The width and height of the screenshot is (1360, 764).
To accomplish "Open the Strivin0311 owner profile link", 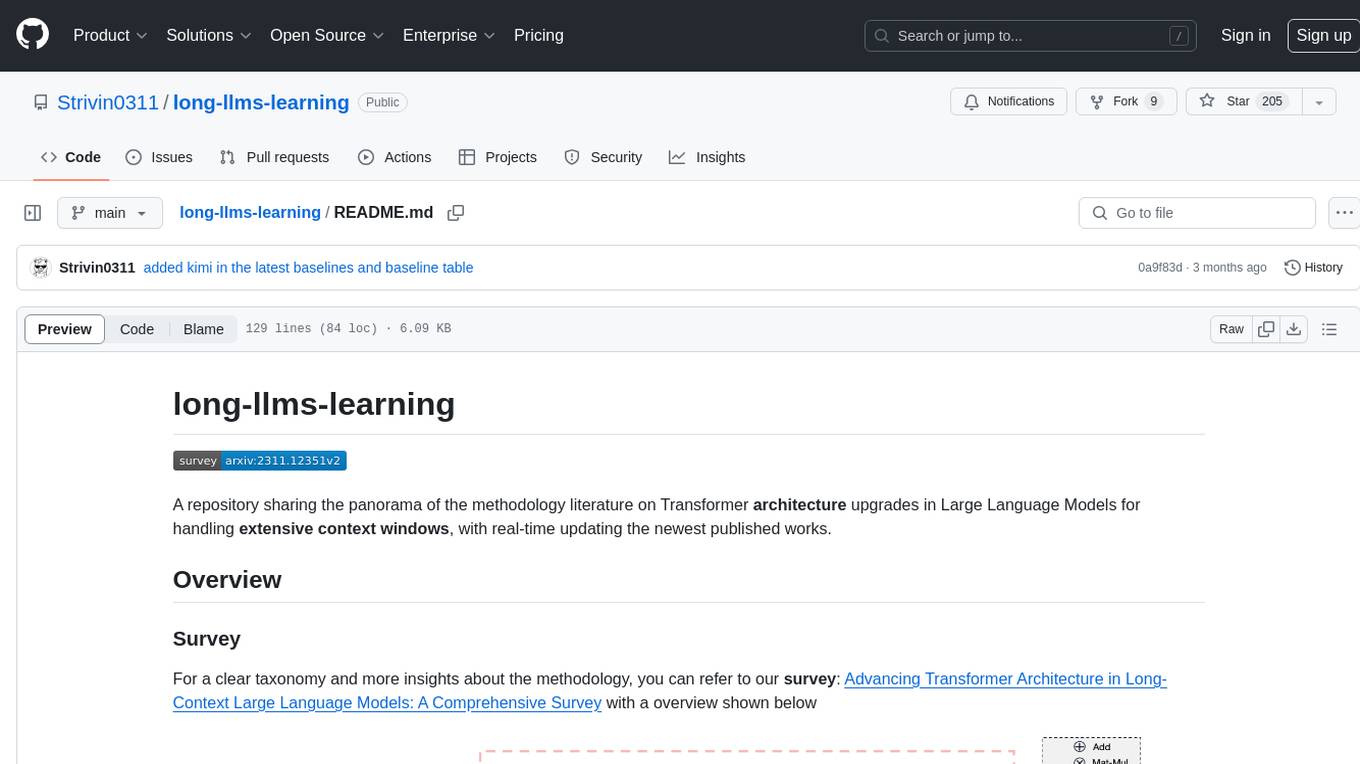I will tap(108, 102).
